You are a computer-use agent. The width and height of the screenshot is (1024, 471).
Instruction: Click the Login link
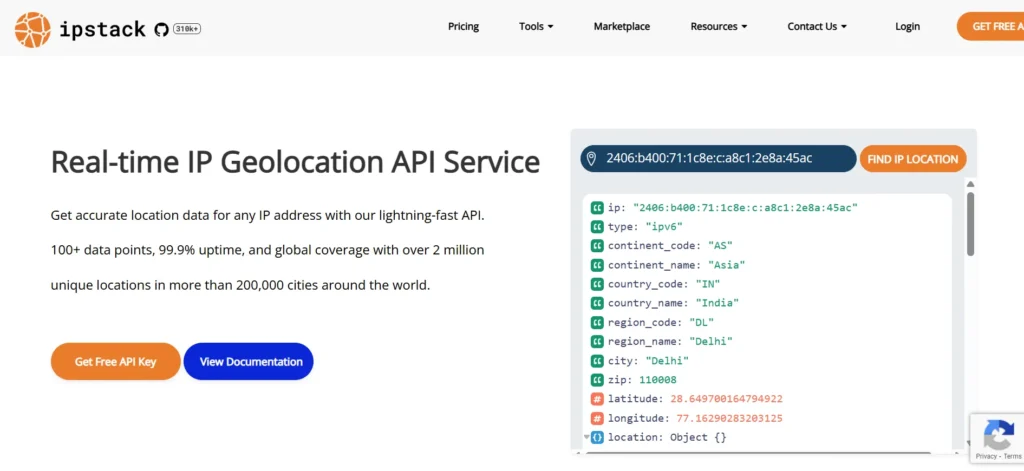click(907, 27)
